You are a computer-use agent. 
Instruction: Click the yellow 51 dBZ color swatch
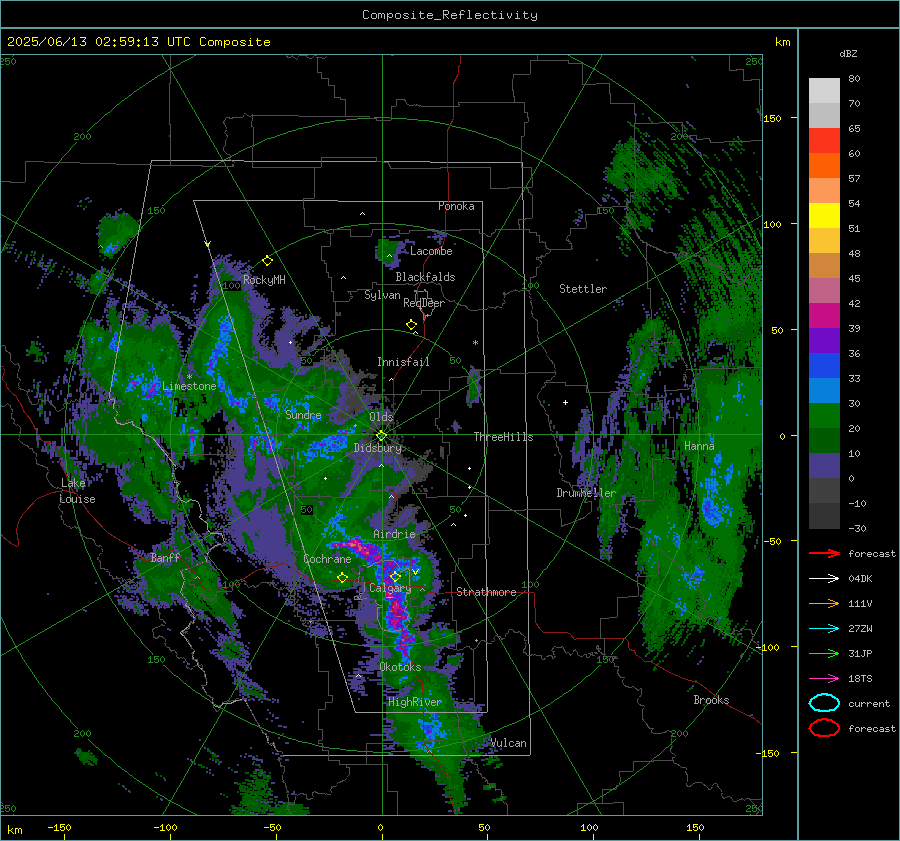click(824, 215)
